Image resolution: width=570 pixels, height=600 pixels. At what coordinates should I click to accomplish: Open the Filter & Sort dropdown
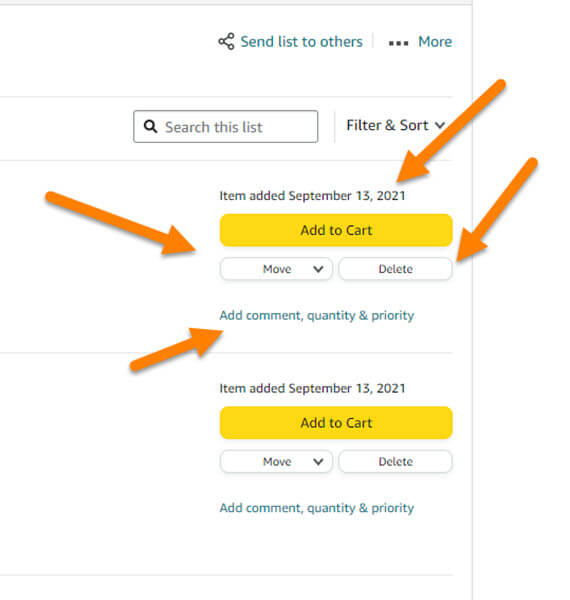coord(396,125)
